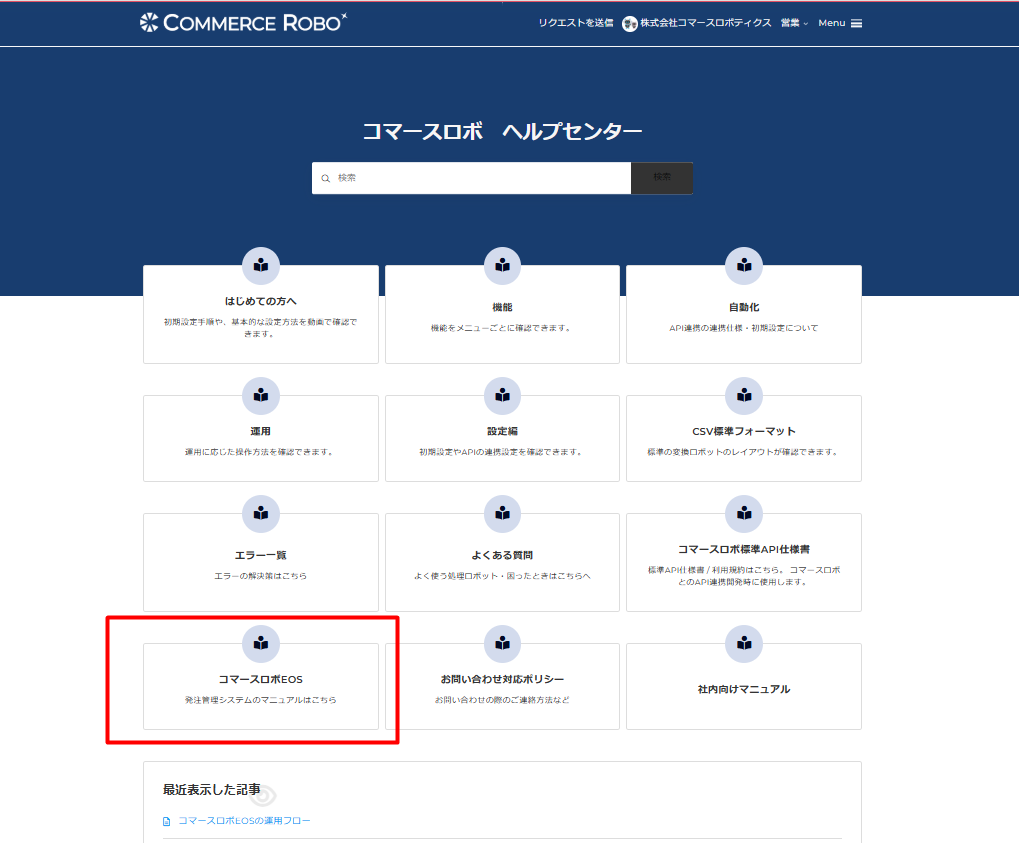This screenshot has height=843, width=1019.
Task: Click the book icon above エラー一覧
Action: [x=261, y=513]
